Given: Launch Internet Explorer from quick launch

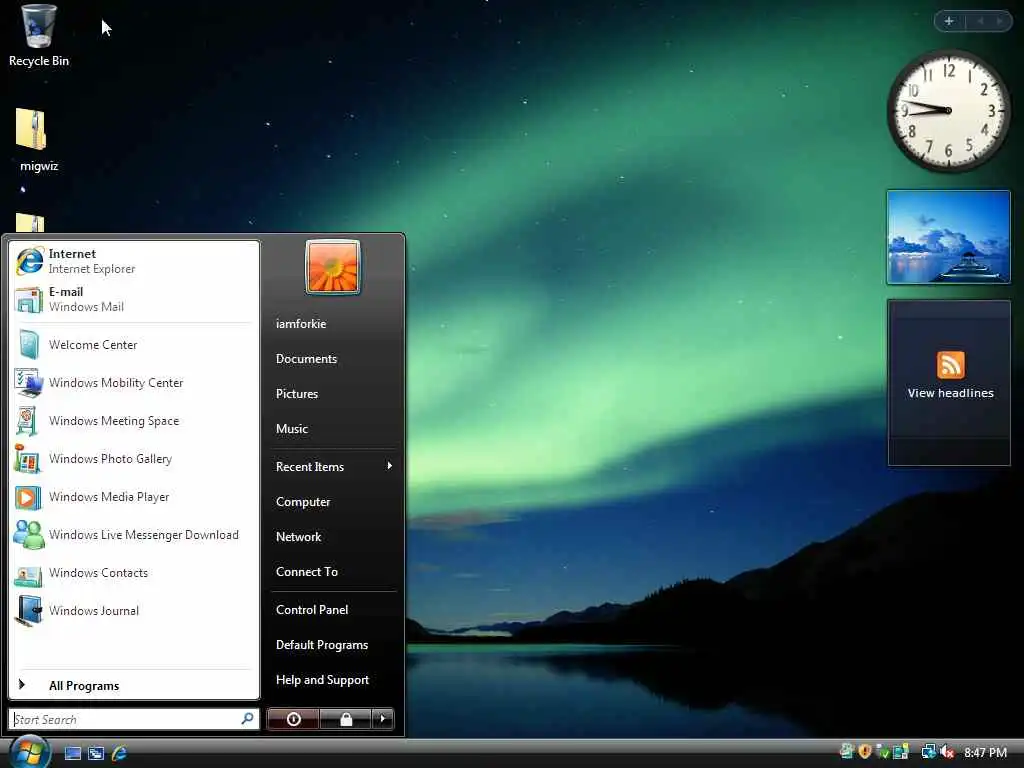Looking at the screenshot, I should point(120,753).
